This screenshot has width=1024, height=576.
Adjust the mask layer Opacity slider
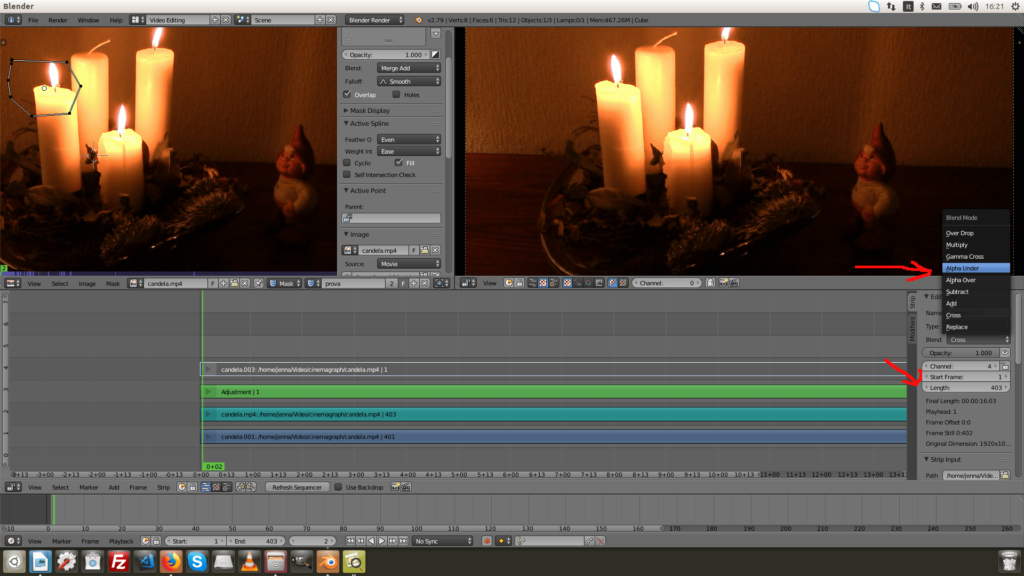(x=385, y=55)
